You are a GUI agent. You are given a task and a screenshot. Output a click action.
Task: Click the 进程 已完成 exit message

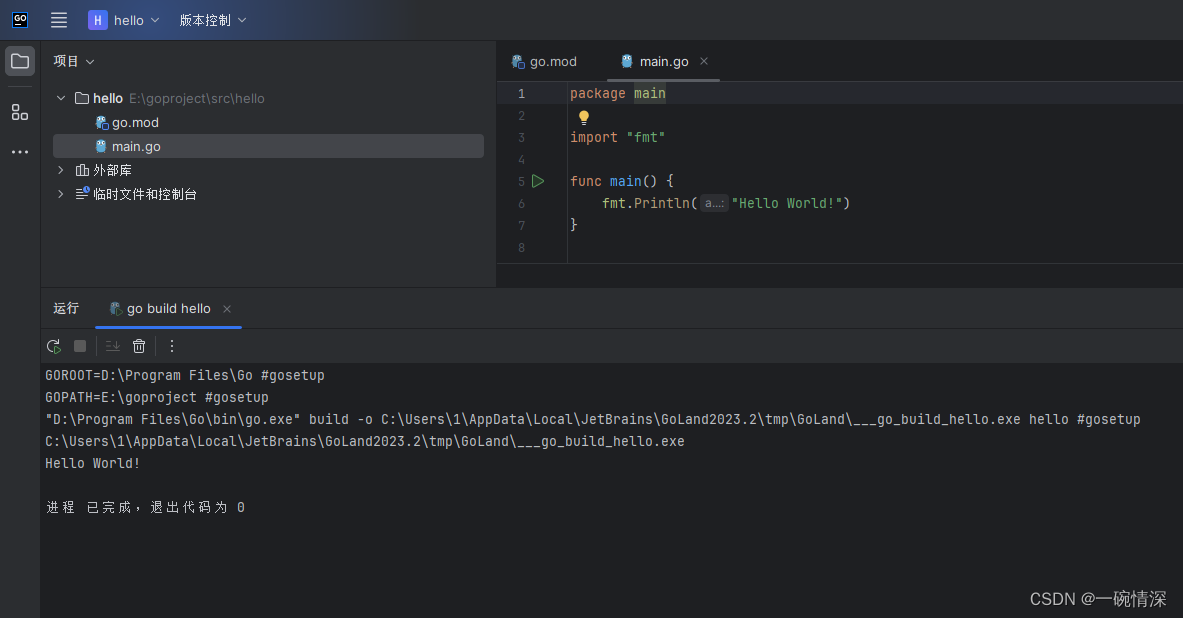point(146,507)
